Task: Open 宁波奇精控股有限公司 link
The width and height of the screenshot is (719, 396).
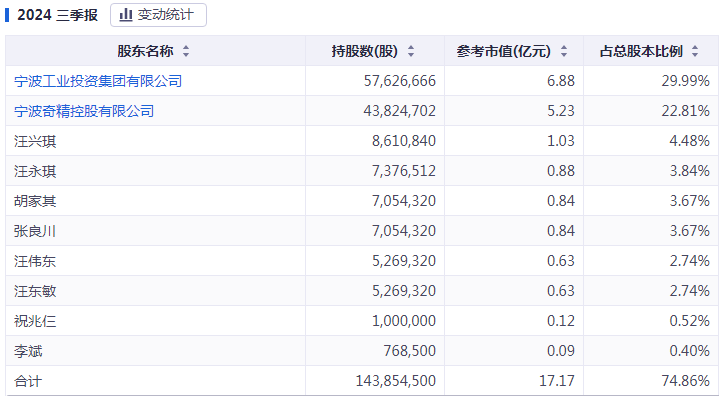Action: tap(84, 111)
